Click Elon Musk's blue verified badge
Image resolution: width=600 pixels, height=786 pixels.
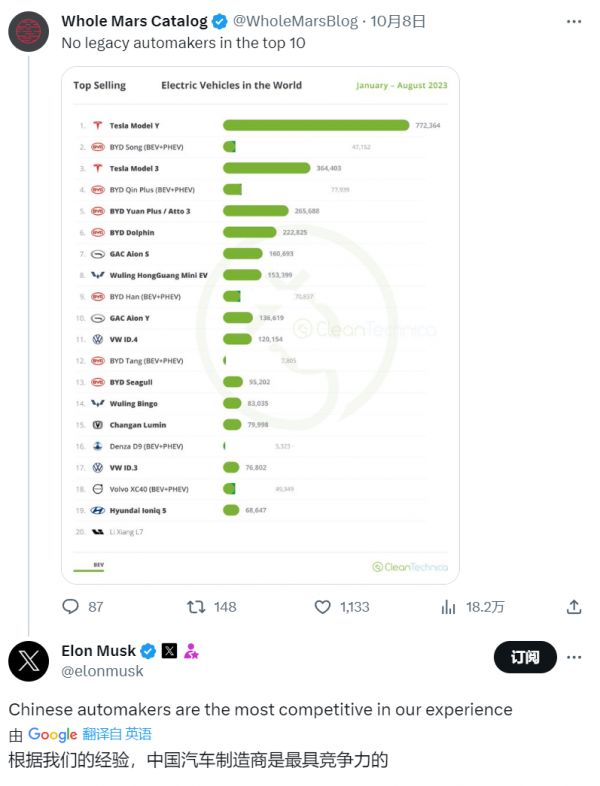(147, 651)
